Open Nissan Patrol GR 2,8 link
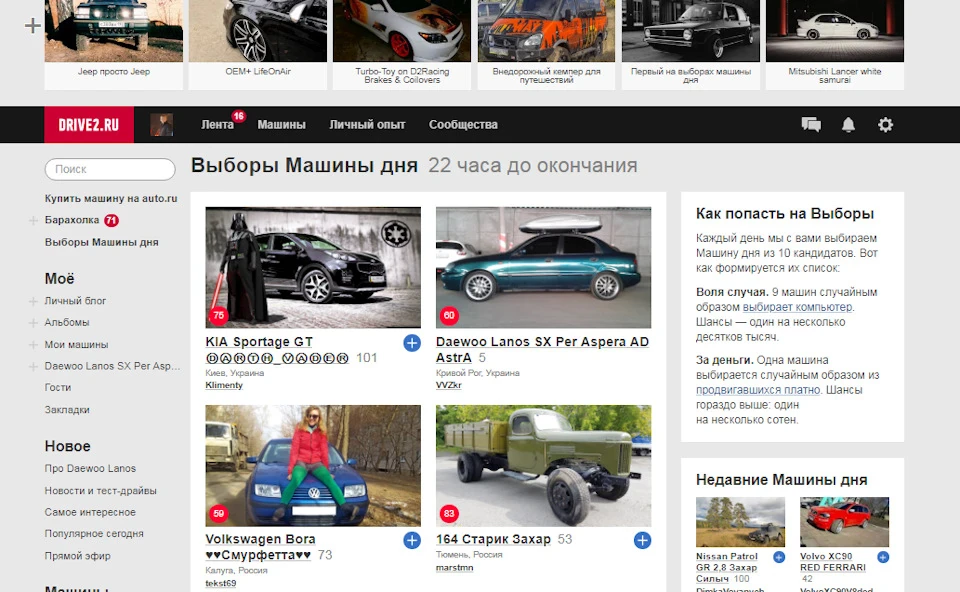This screenshot has height=592, width=960. pos(727,568)
